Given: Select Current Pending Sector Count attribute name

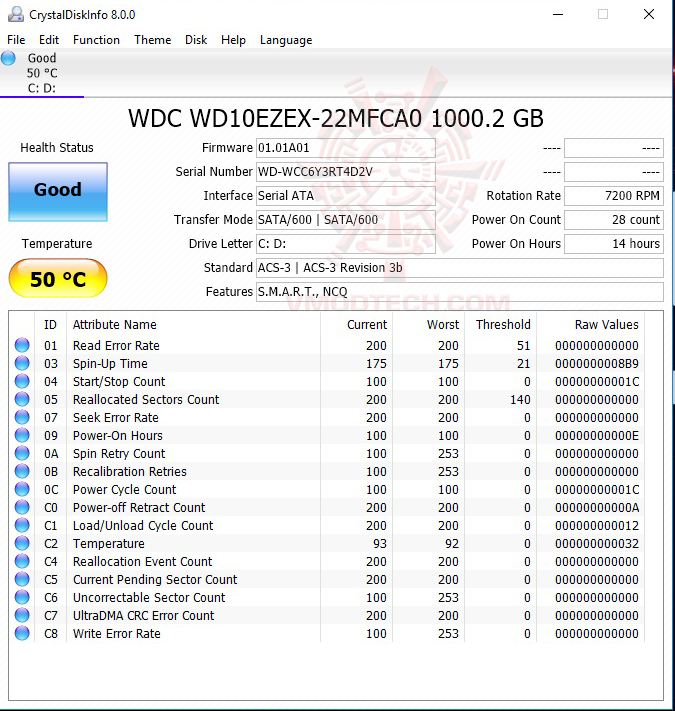Looking at the screenshot, I should click(155, 580).
